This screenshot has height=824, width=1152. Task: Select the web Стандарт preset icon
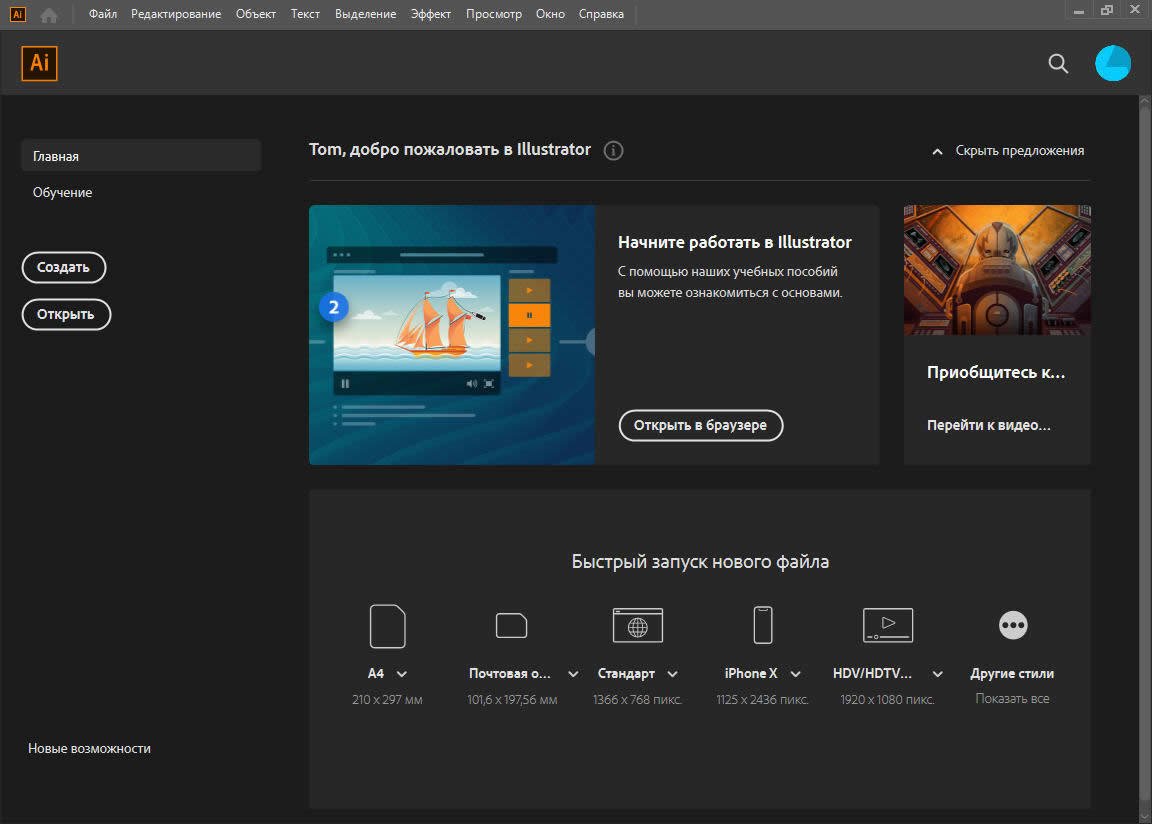[x=638, y=626]
